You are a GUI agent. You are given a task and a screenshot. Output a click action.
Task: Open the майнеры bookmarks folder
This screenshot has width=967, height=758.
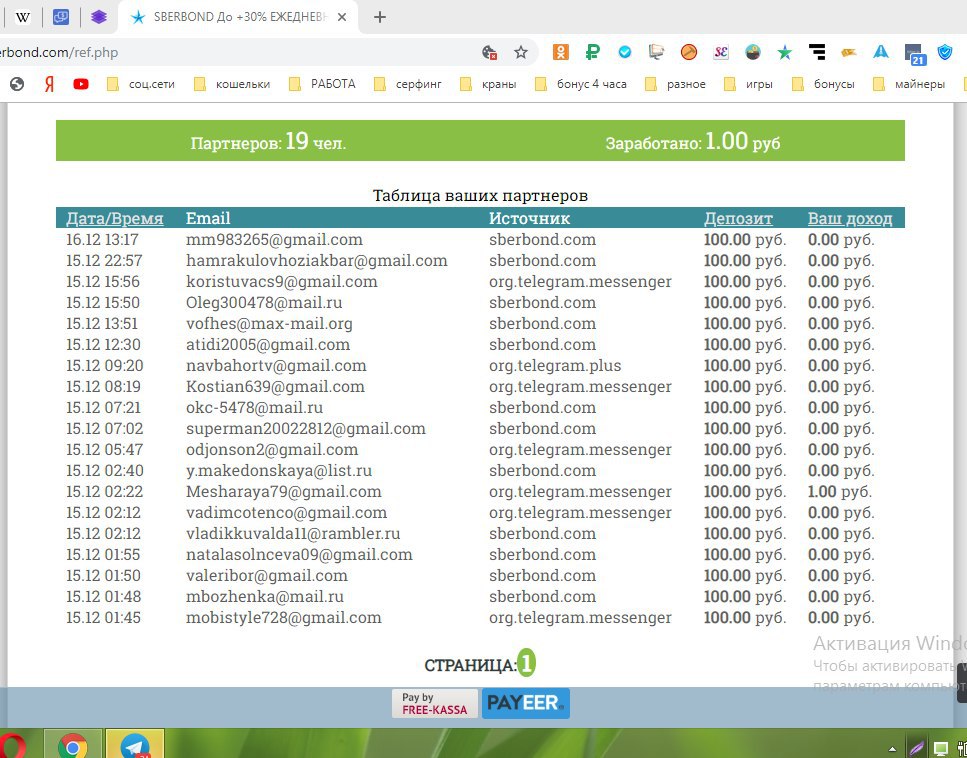click(909, 84)
